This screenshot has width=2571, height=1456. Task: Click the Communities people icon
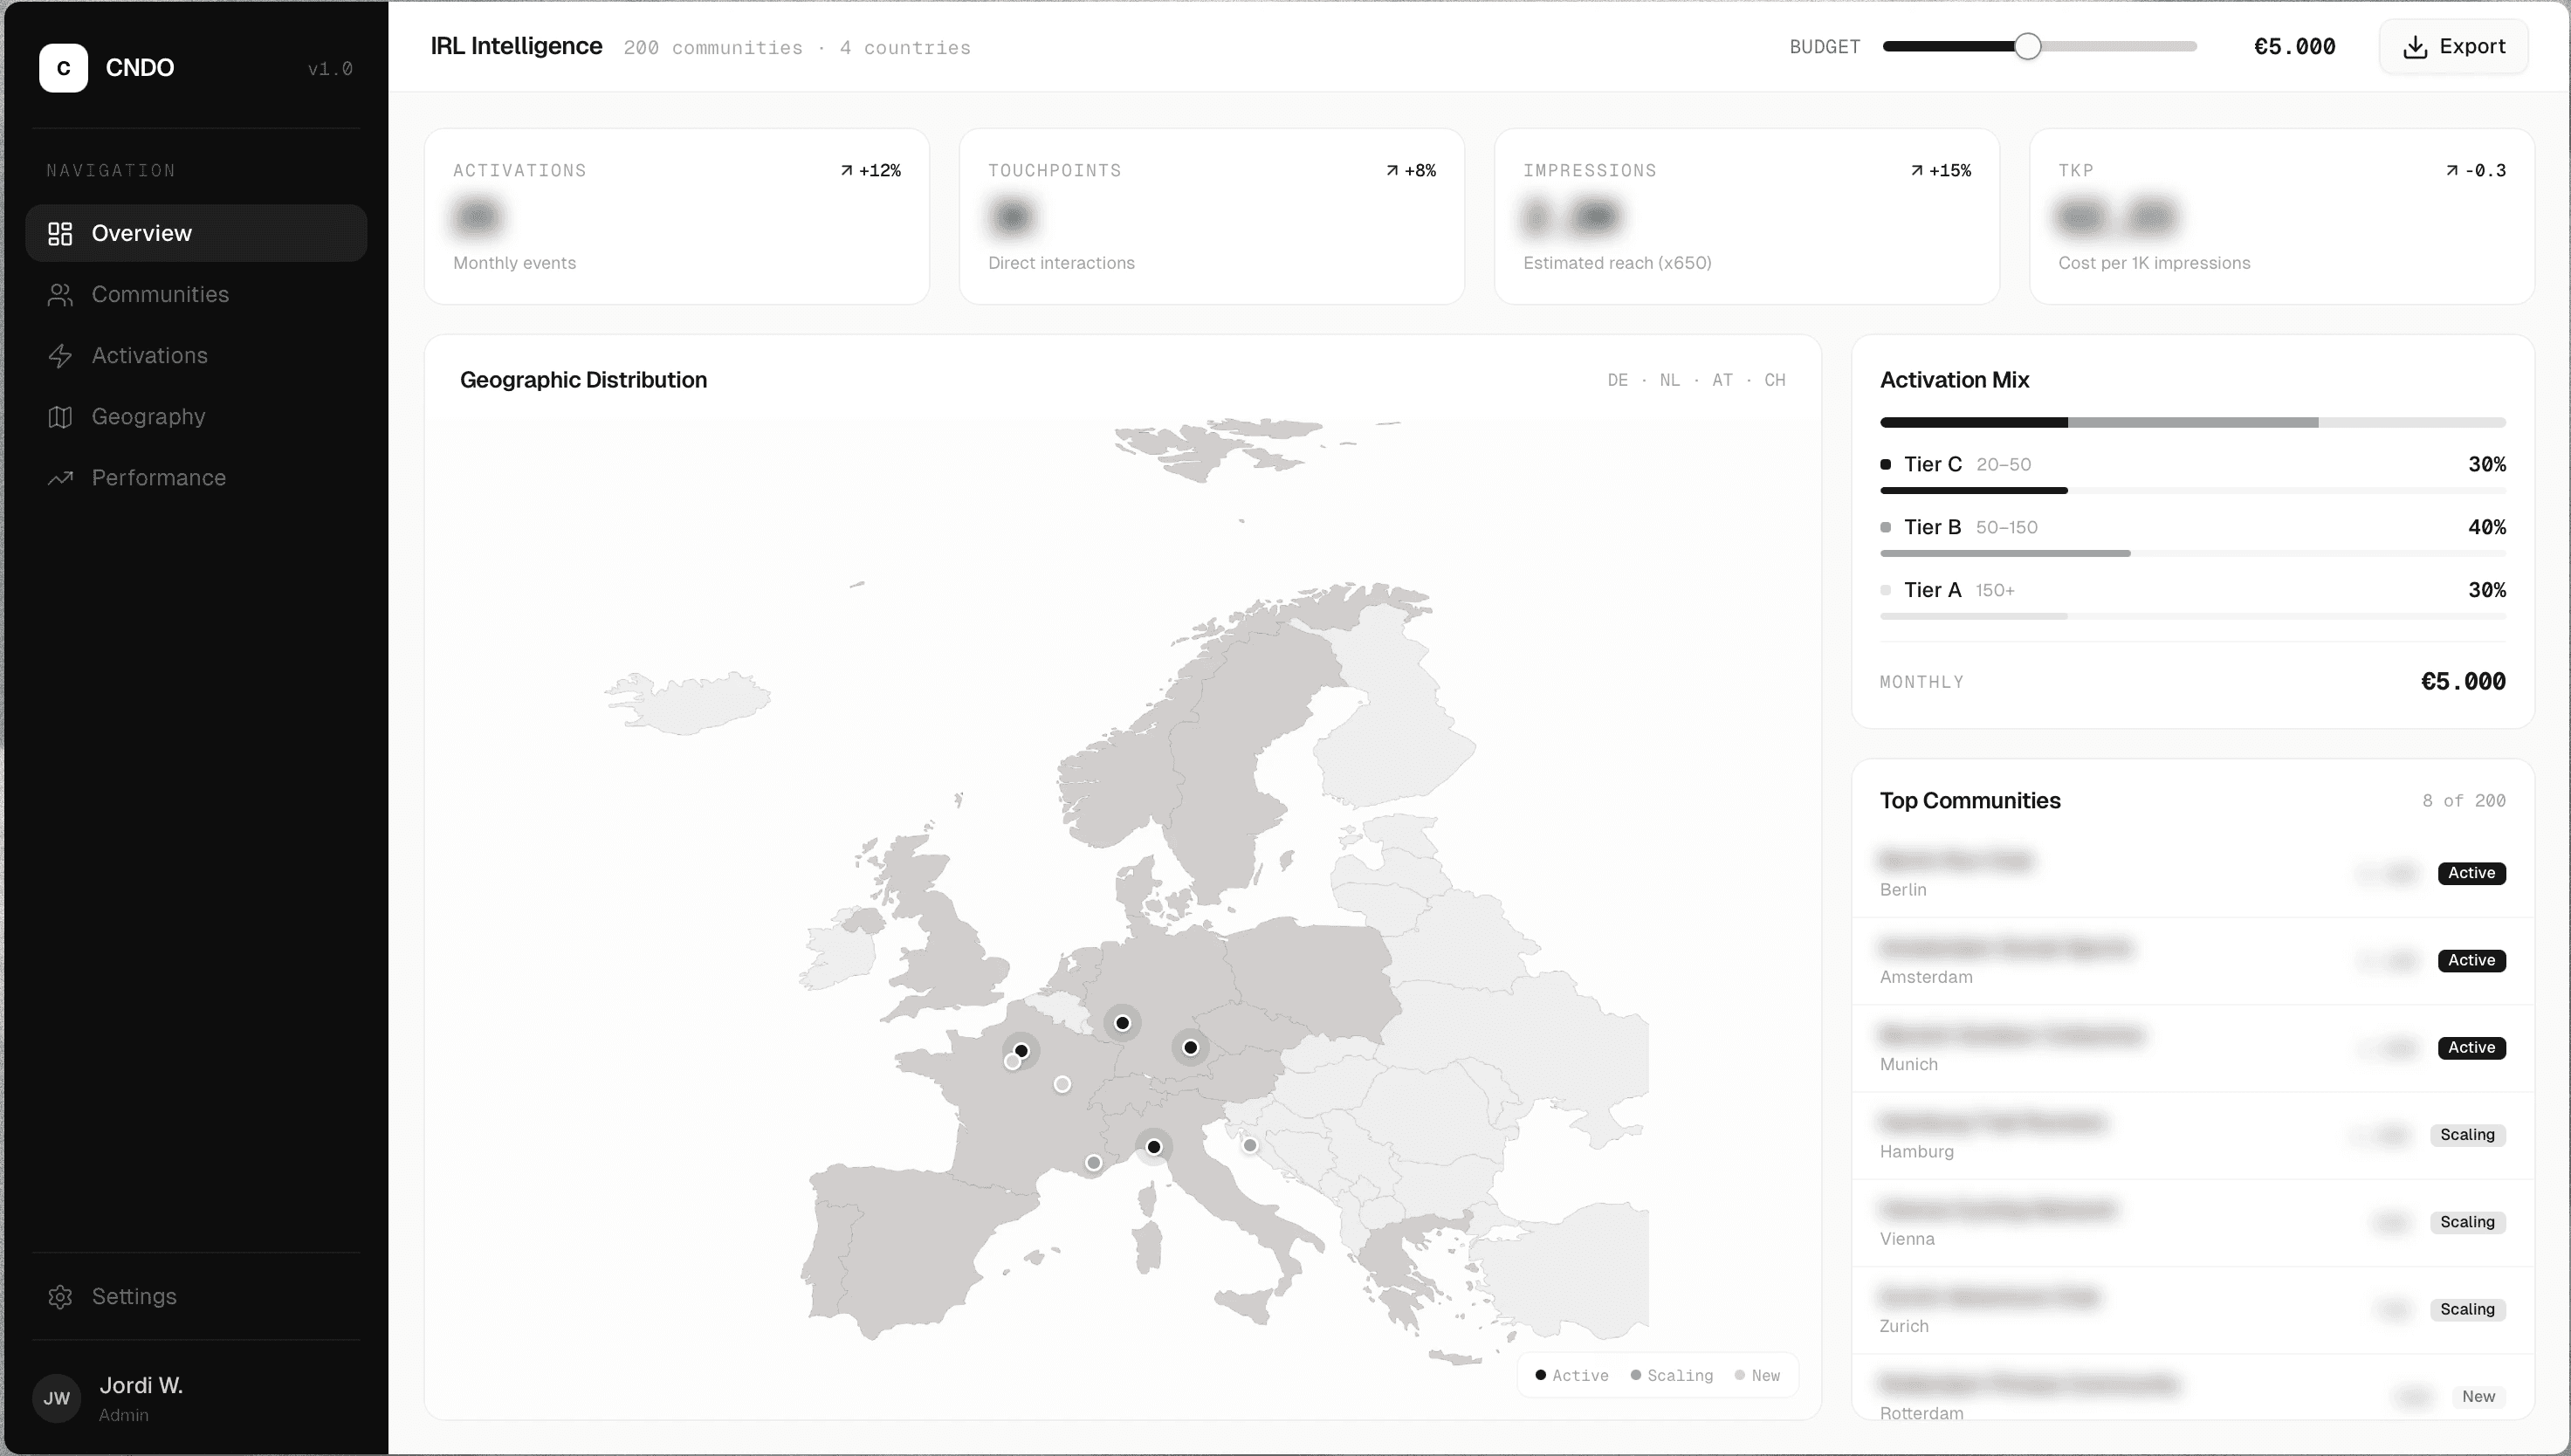[60, 294]
